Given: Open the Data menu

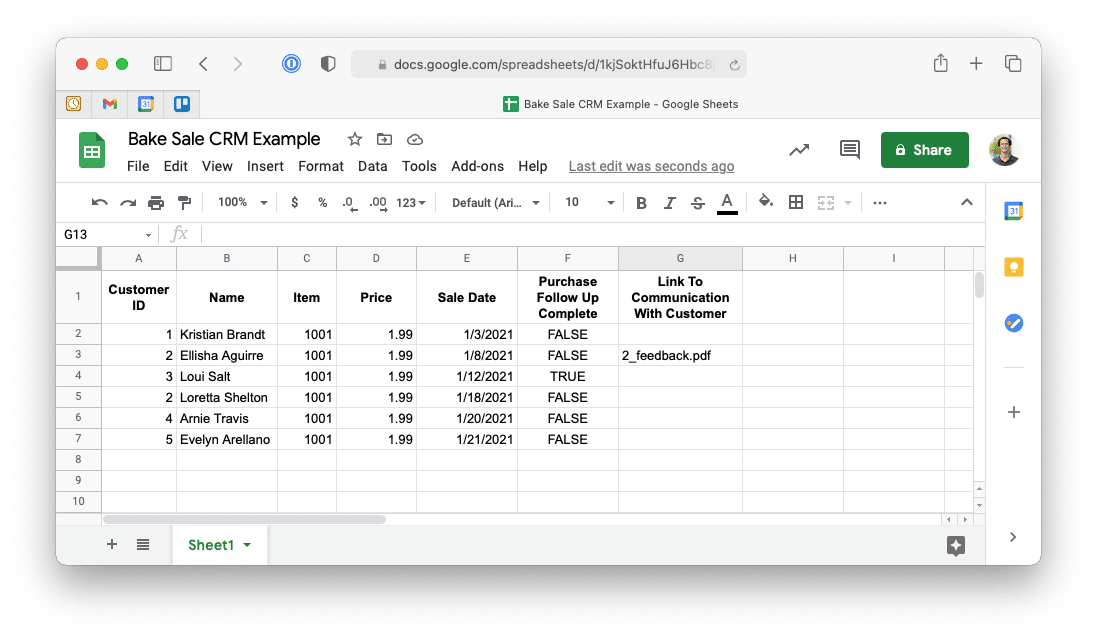Looking at the screenshot, I should [372, 166].
